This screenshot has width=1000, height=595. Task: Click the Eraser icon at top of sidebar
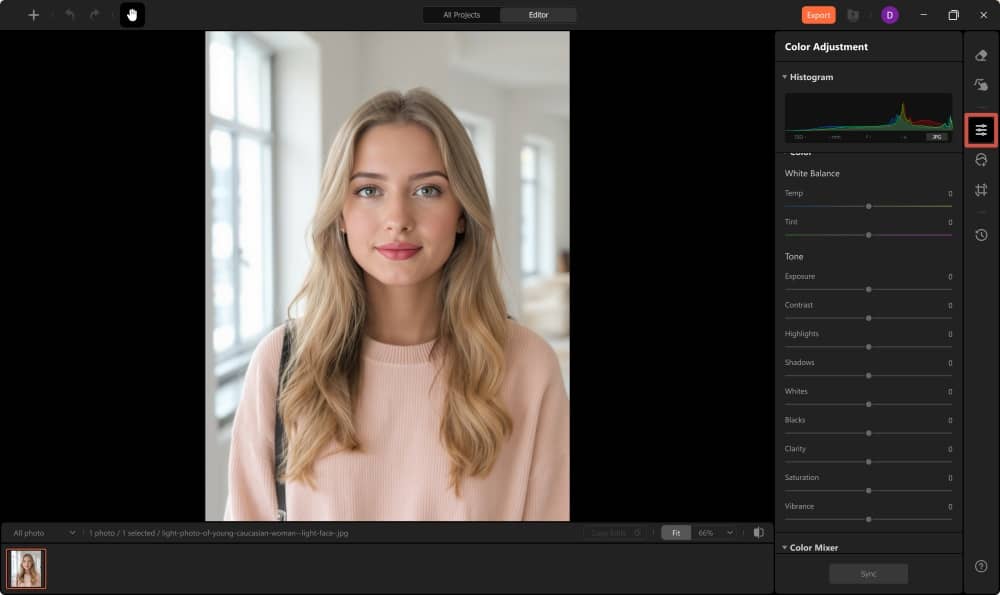pyautogui.click(x=981, y=57)
